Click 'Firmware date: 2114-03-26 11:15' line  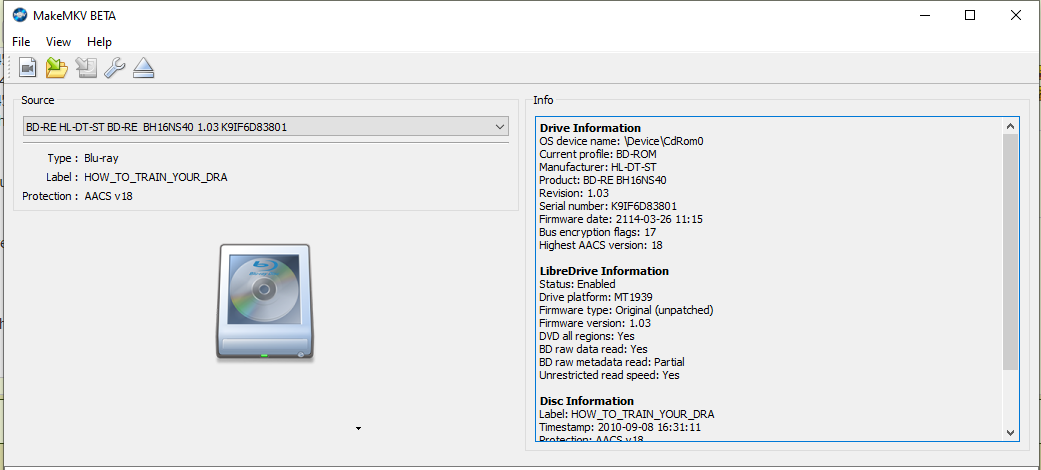pos(620,219)
